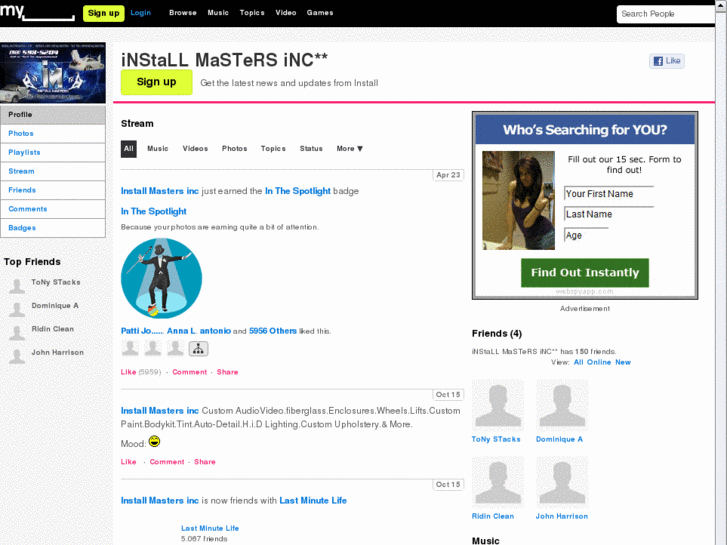Click Share on the badge post
Screen dimensions: 727x545
point(227,372)
